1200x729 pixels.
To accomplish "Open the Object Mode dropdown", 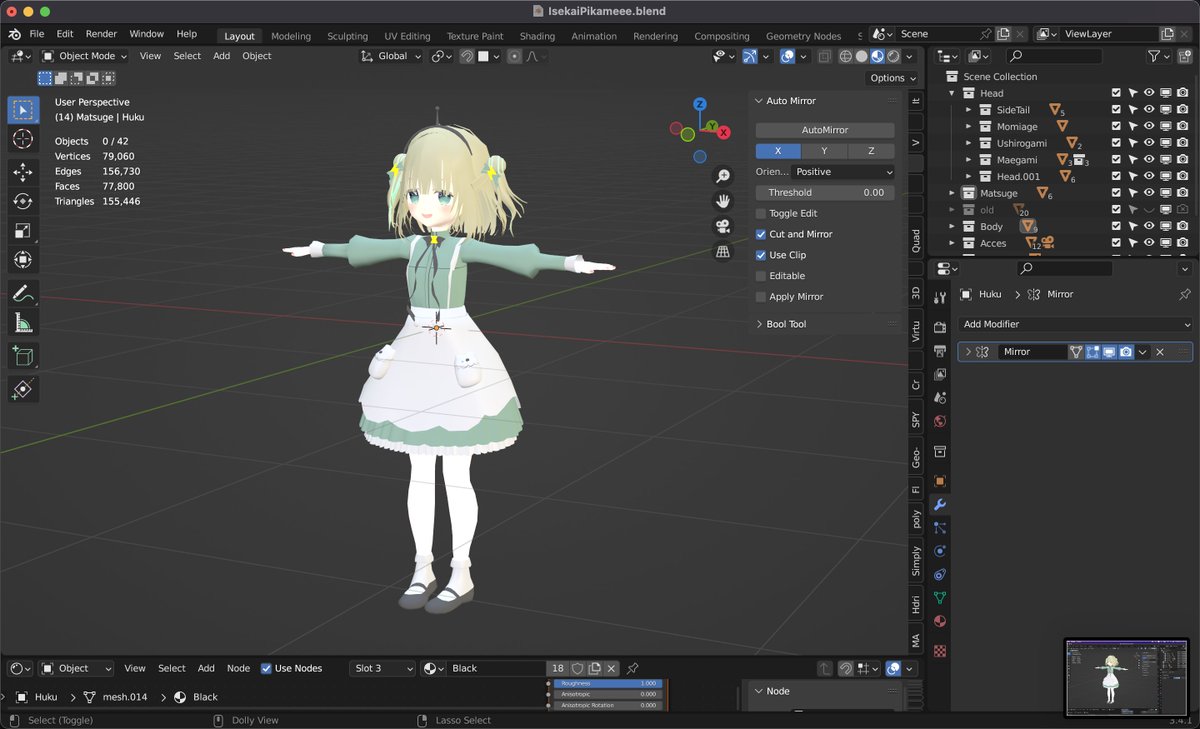I will pyautogui.click(x=85, y=56).
